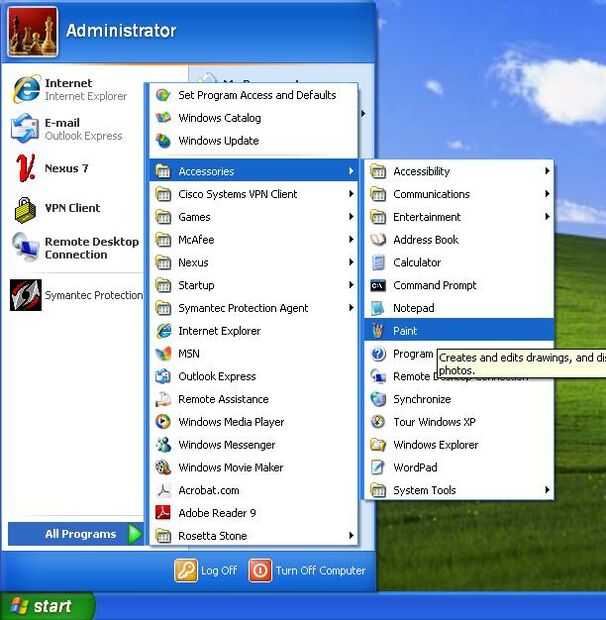Open Remote Assistance

point(254,399)
